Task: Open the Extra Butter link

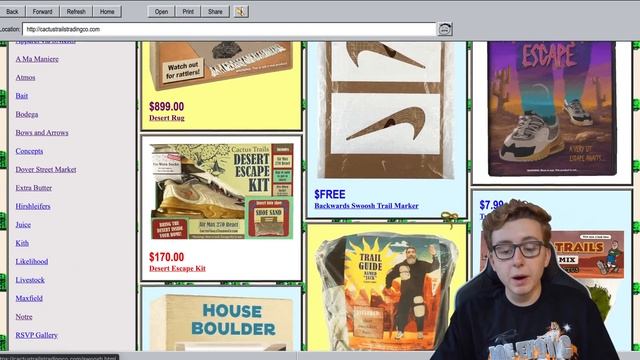Action: 34,188
